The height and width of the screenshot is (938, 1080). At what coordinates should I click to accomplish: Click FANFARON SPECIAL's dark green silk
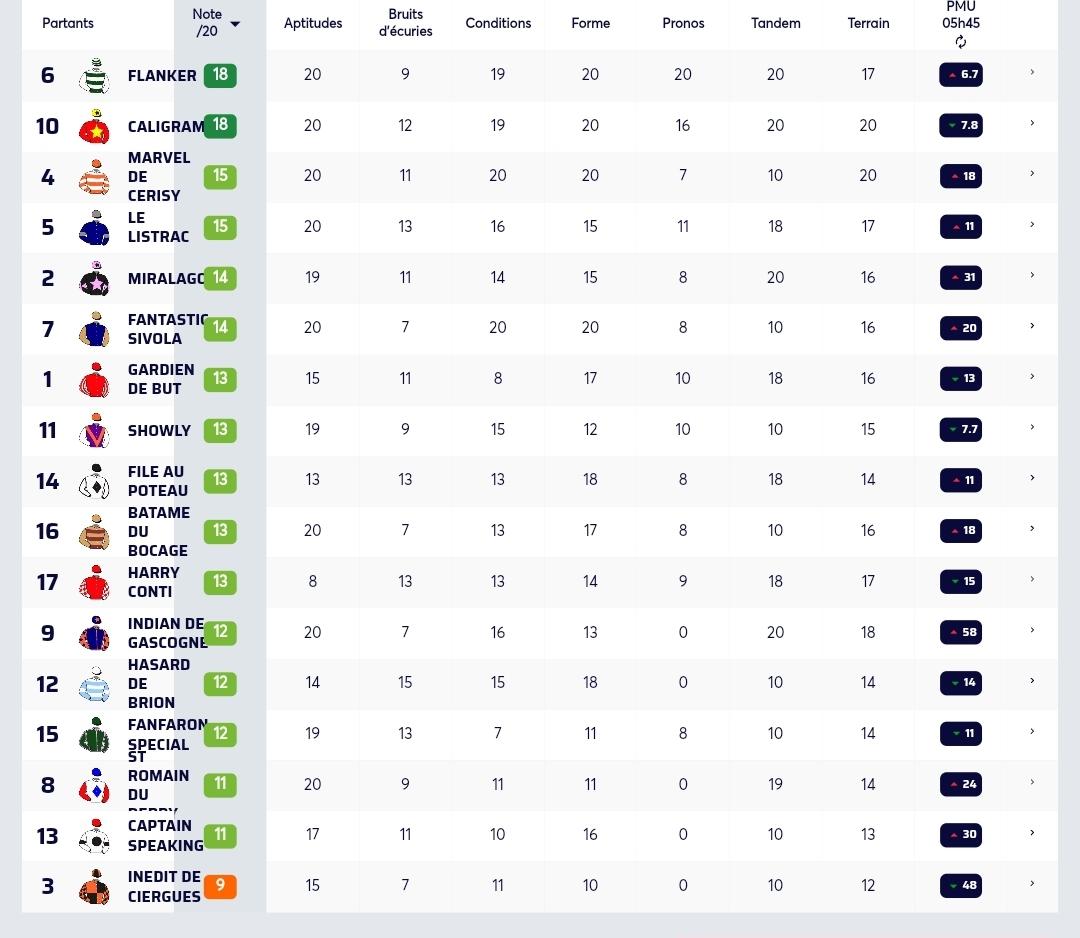point(94,734)
